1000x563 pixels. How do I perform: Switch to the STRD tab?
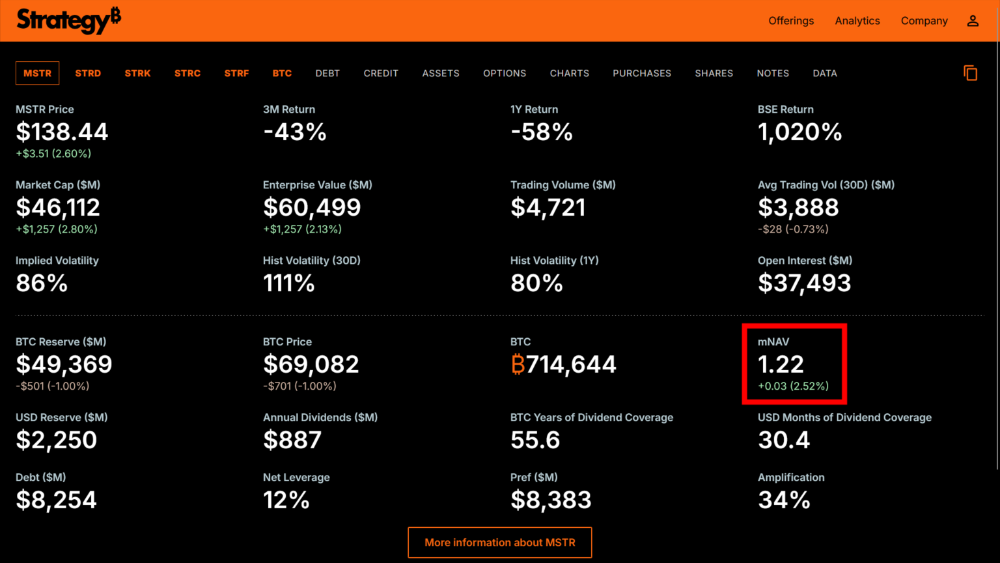click(88, 73)
